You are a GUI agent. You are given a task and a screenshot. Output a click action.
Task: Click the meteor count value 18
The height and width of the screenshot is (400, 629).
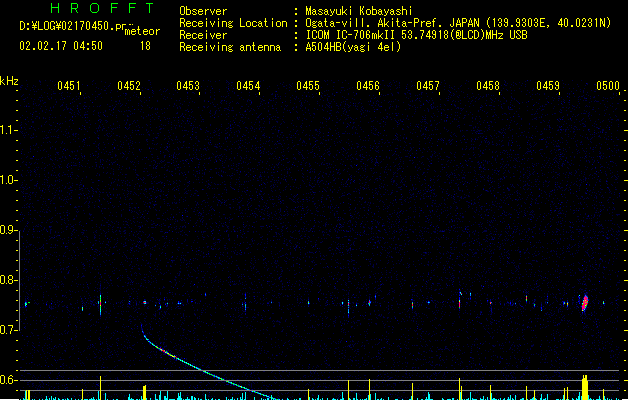point(145,46)
